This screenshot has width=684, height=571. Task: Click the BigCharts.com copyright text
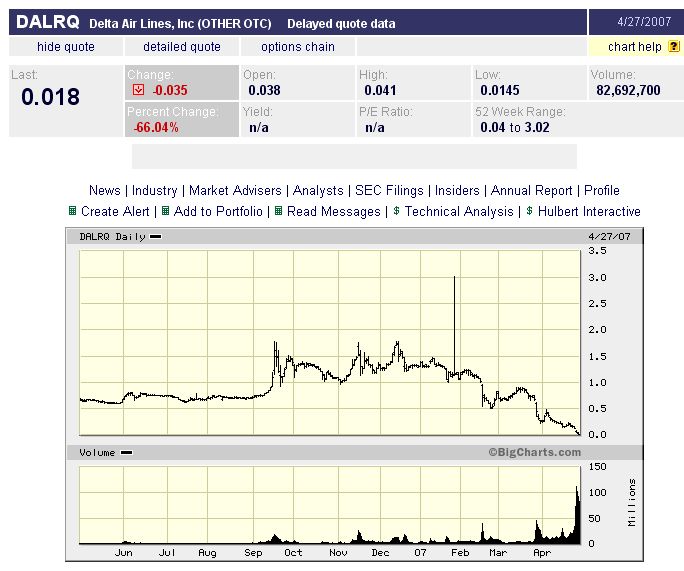pos(535,452)
